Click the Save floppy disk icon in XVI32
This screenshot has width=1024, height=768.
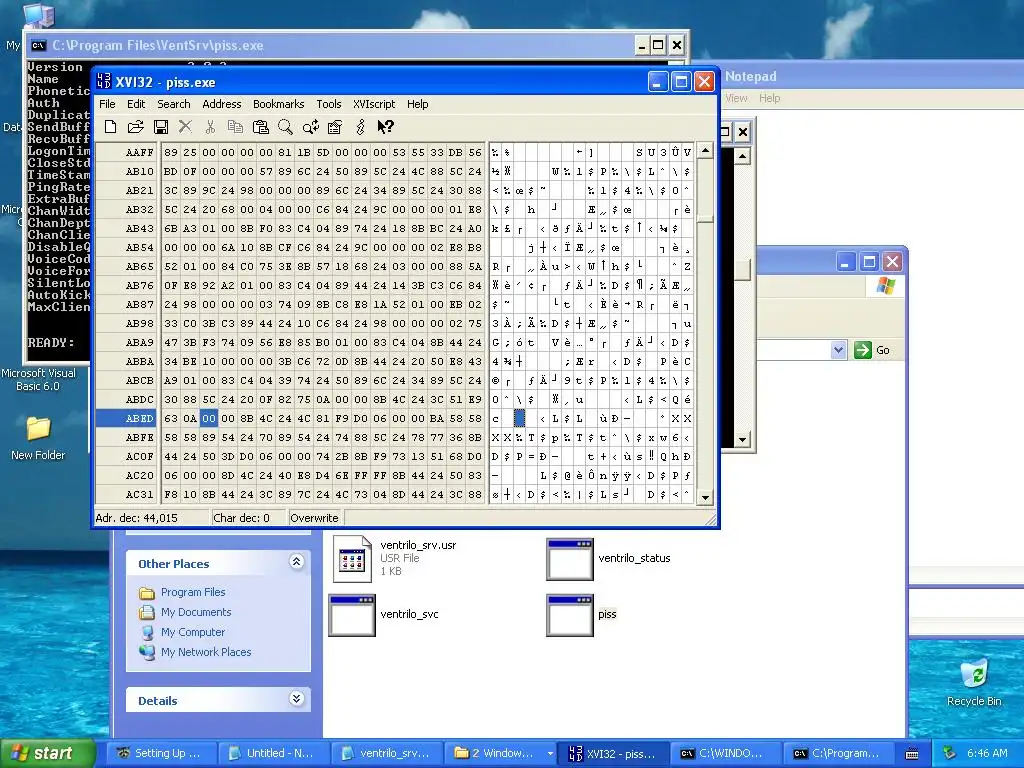(x=161, y=127)
